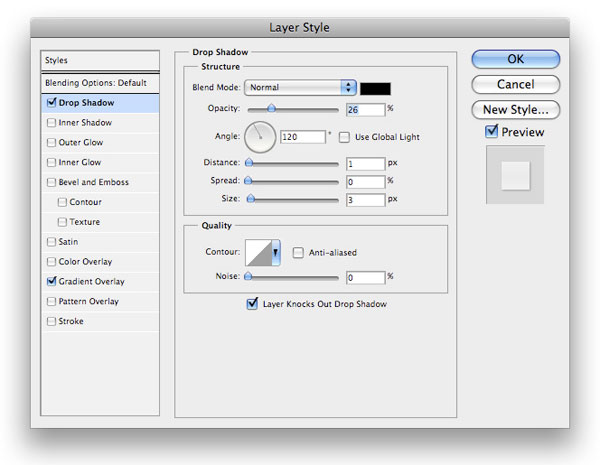Select the Gradient Overlay style label

coord(91,281)
